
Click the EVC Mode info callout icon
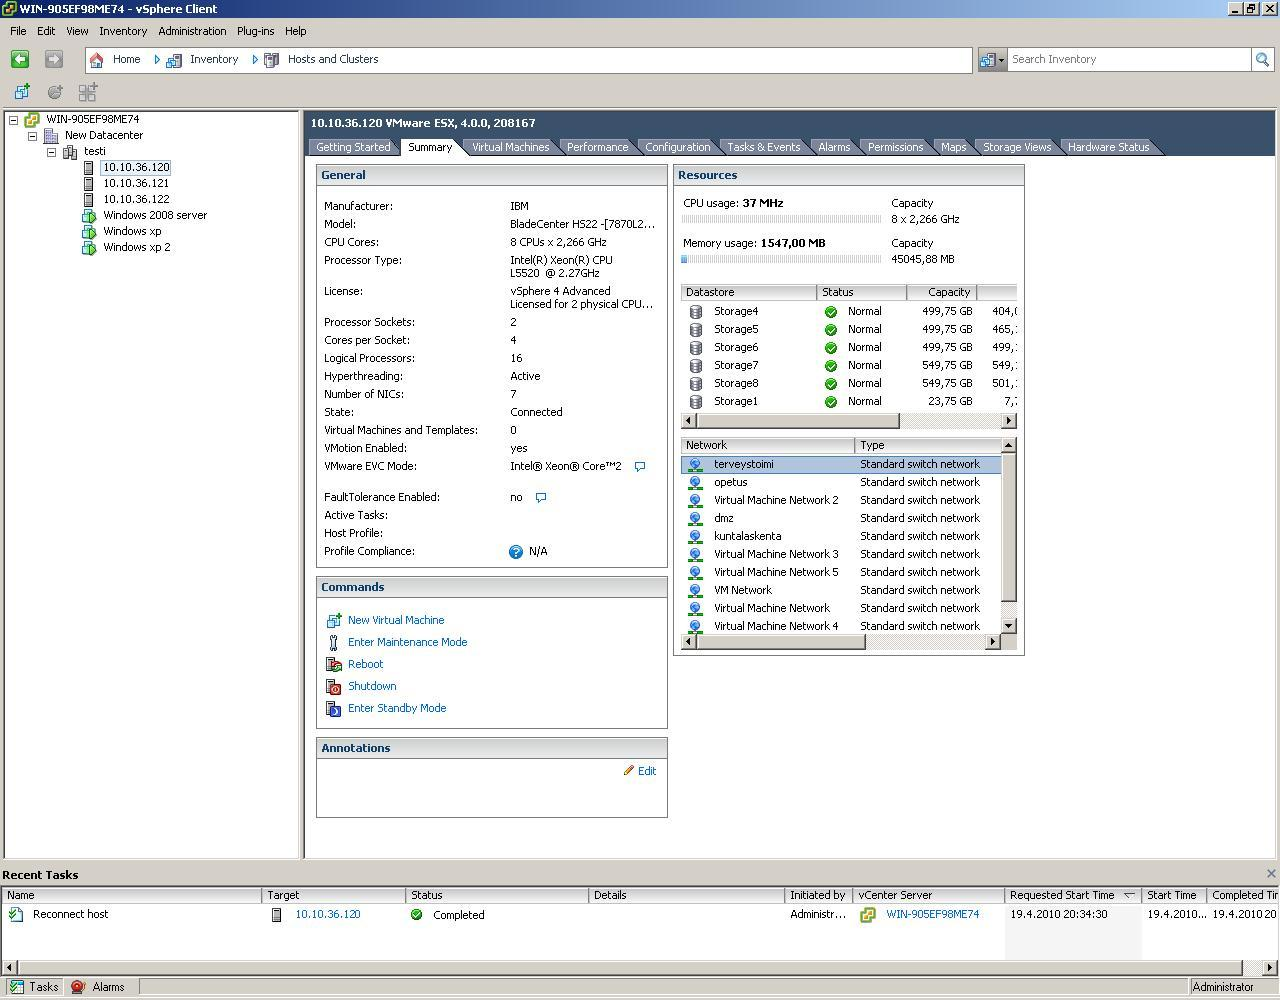640,466
